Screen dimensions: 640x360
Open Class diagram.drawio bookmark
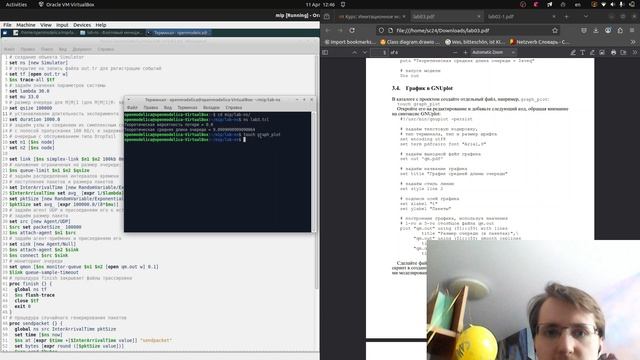(410, 42)
